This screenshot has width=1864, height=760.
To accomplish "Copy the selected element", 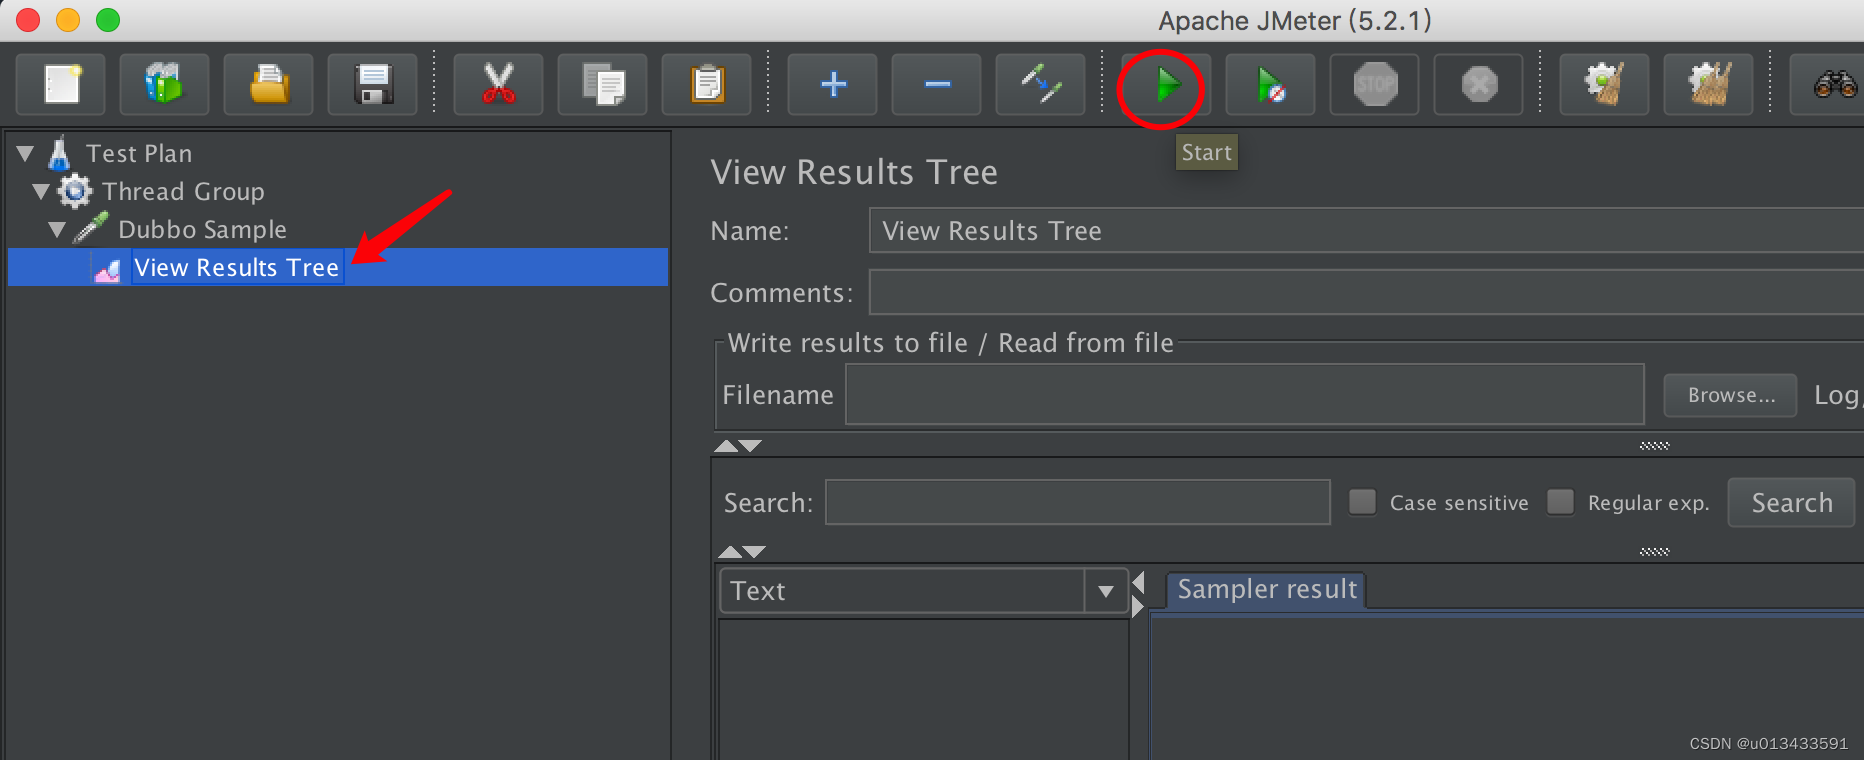I will [603, 84].
